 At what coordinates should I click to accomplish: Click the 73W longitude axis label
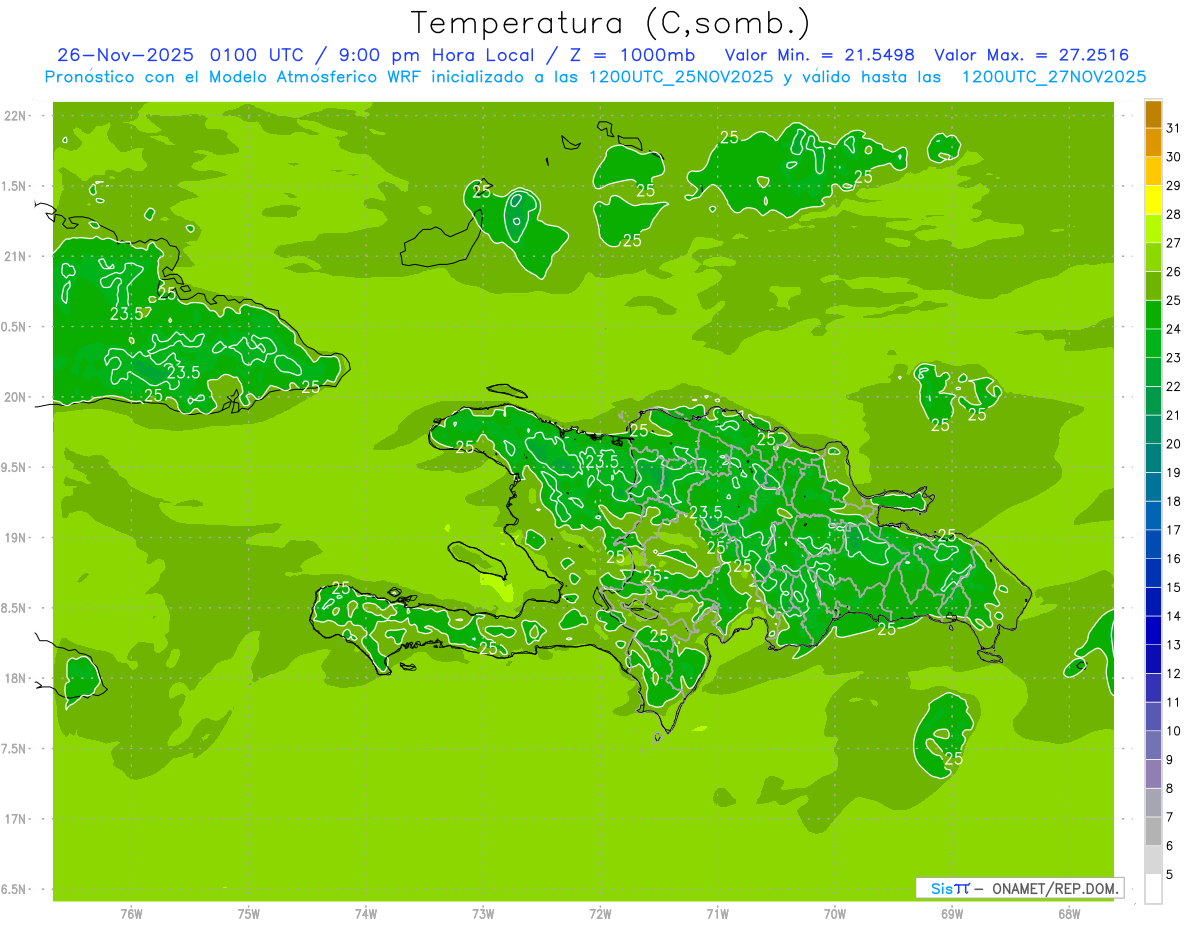(x=483, y=914)
